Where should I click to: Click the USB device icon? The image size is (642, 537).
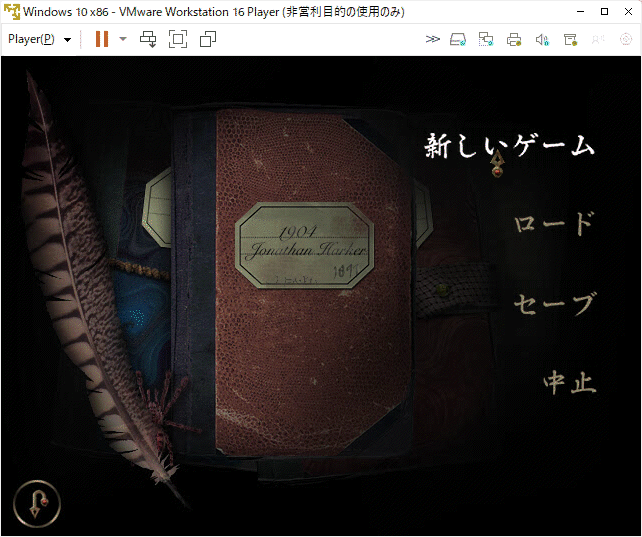coord(570,39)
